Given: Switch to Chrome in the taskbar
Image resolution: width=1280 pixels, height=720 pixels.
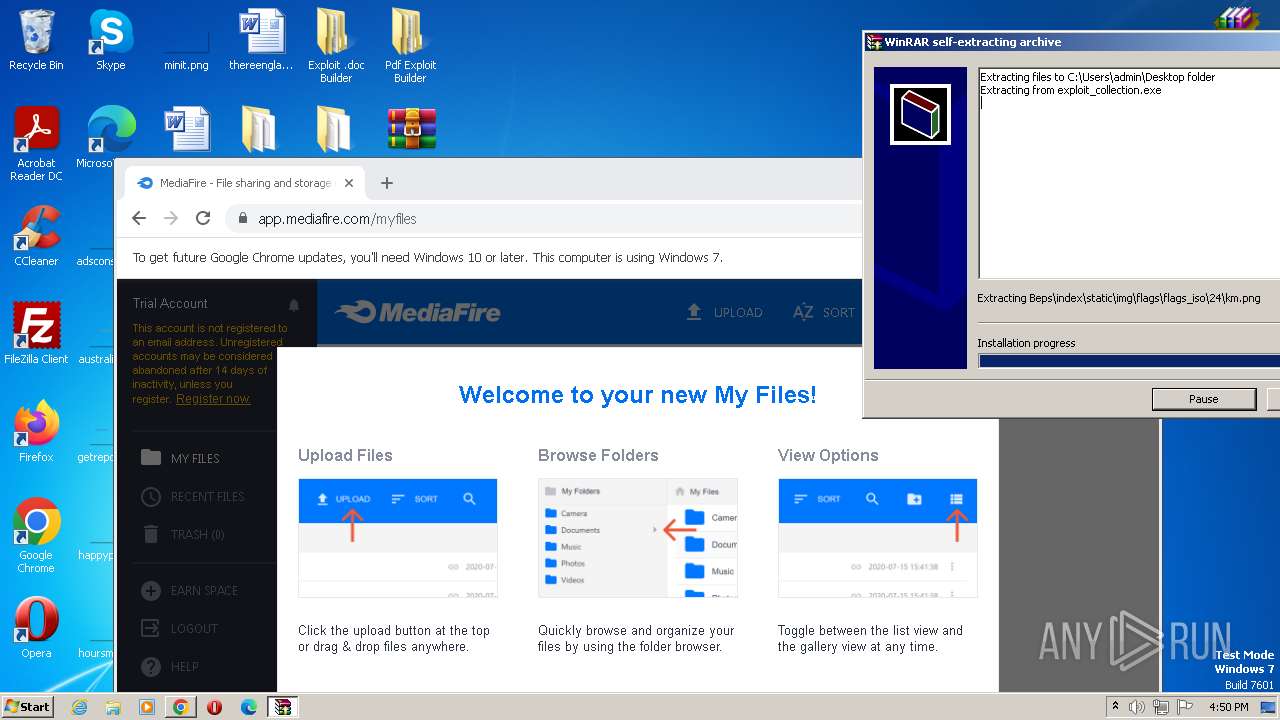Looking at the screenshot, I should click(x=180, y=707).
